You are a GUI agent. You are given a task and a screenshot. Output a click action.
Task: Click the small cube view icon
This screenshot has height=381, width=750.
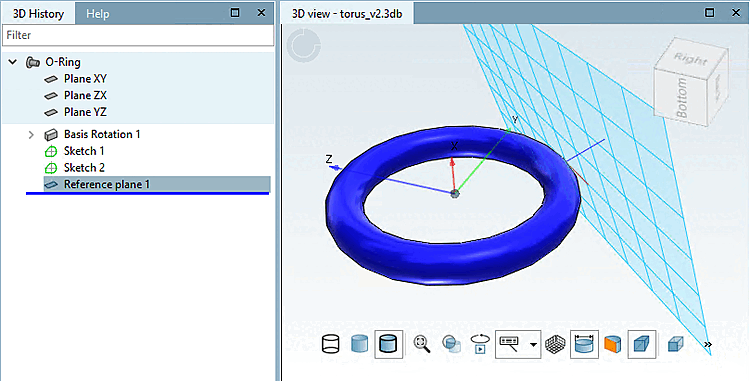click(675, 344)
